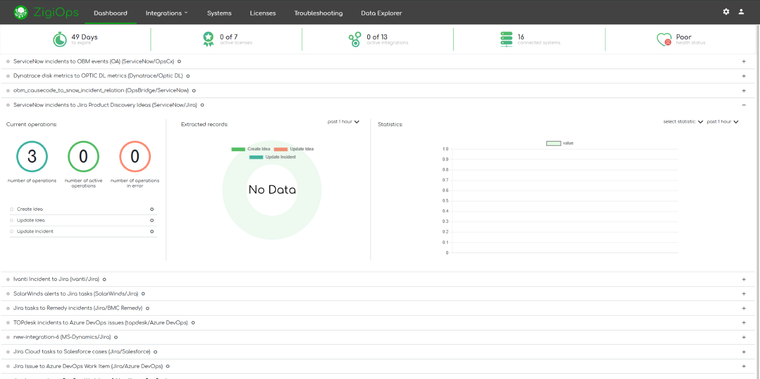Click the active licenses badge icon

(x=208, y=39)
